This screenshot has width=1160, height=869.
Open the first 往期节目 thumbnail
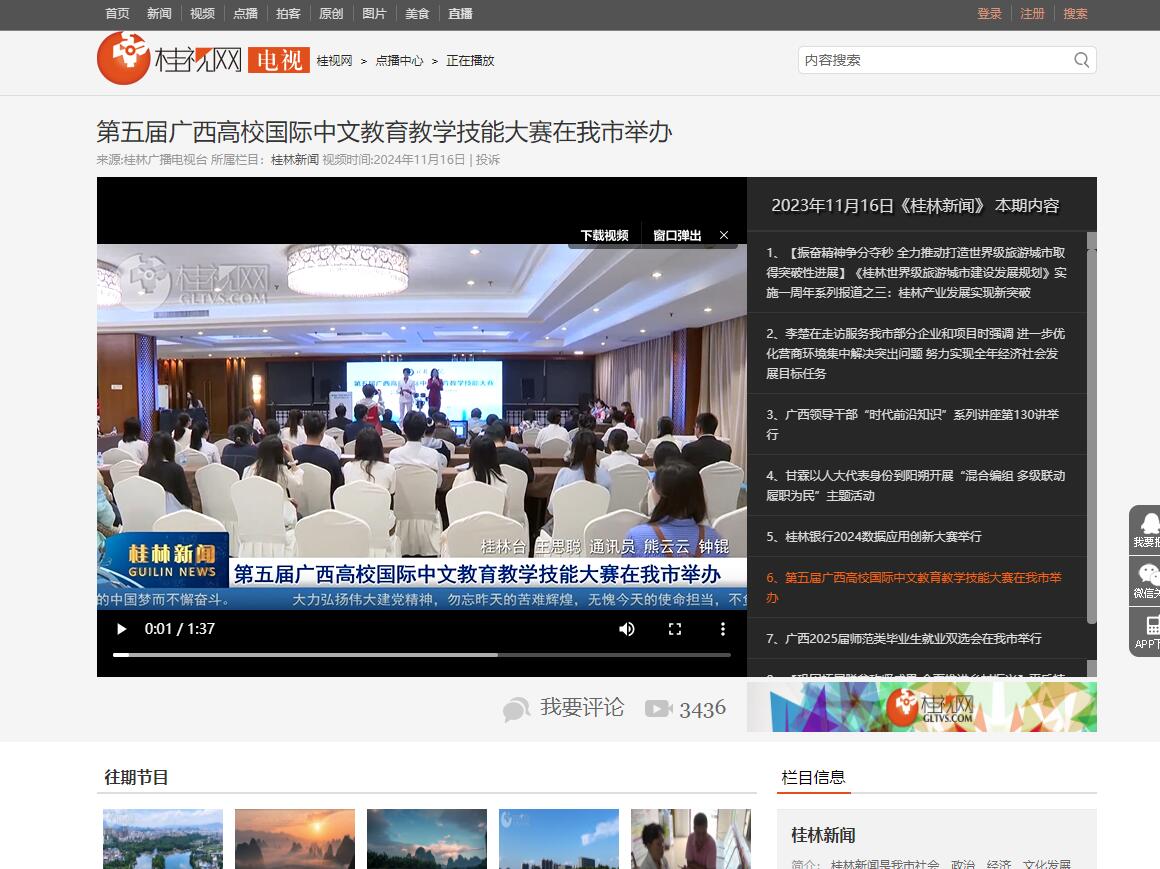pyautogui.click(x=163, y=838)
